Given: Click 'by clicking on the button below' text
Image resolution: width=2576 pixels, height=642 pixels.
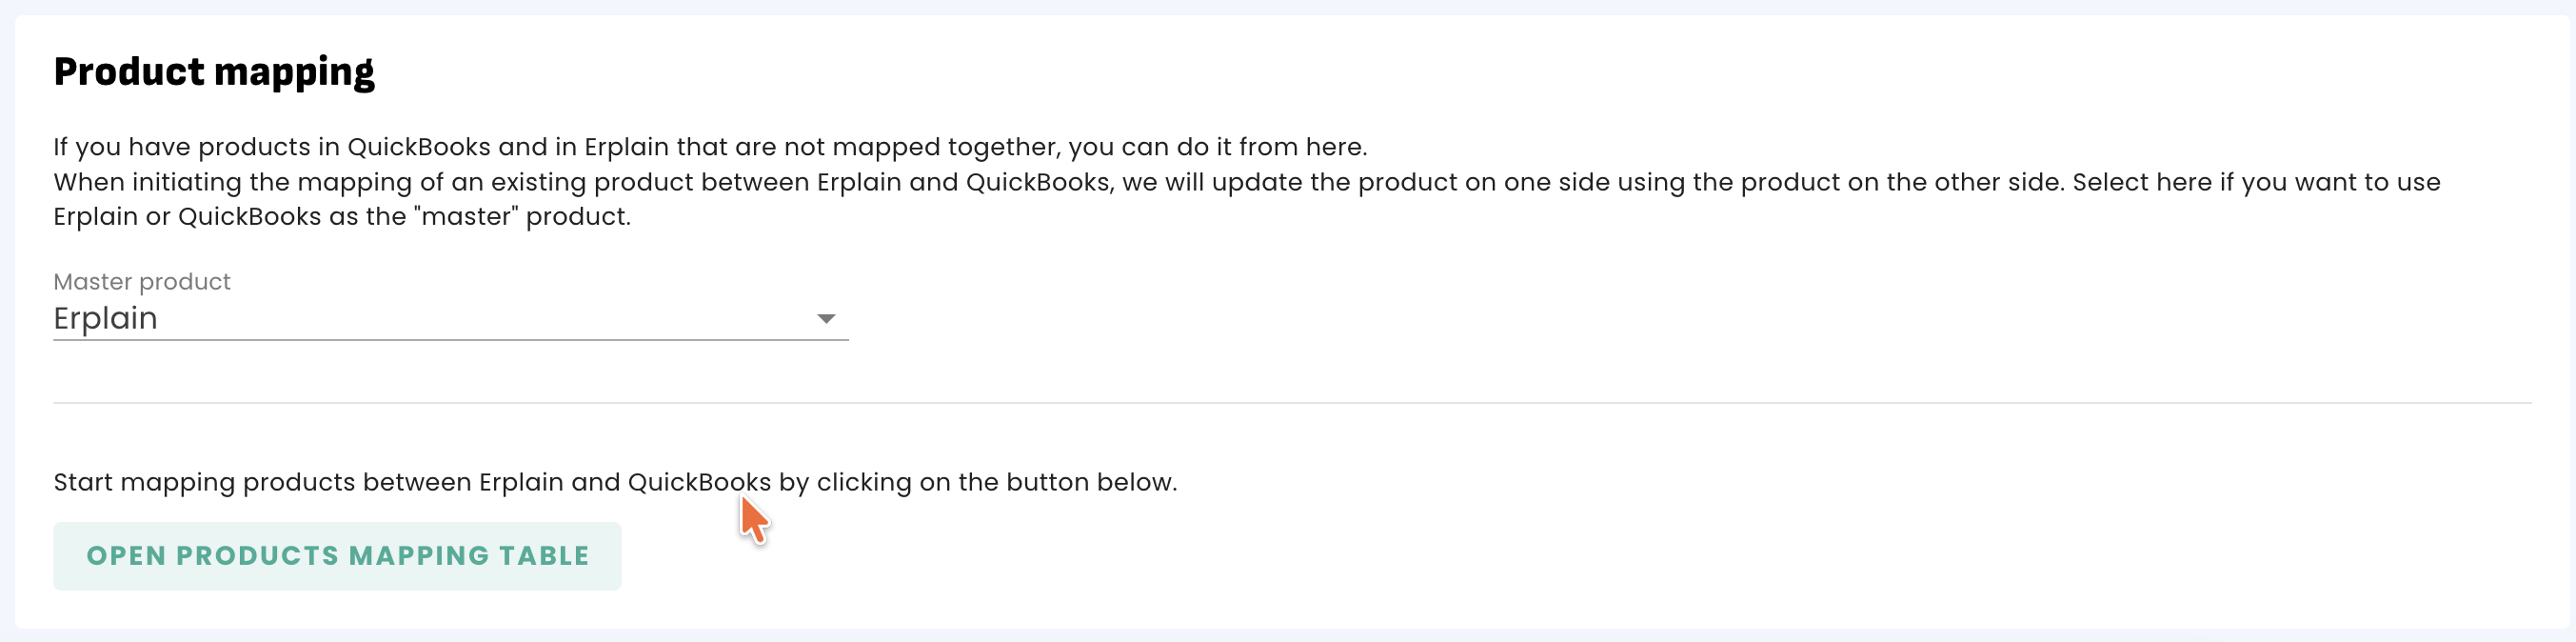Looking at the screenshot, I should tap(977, 482).
